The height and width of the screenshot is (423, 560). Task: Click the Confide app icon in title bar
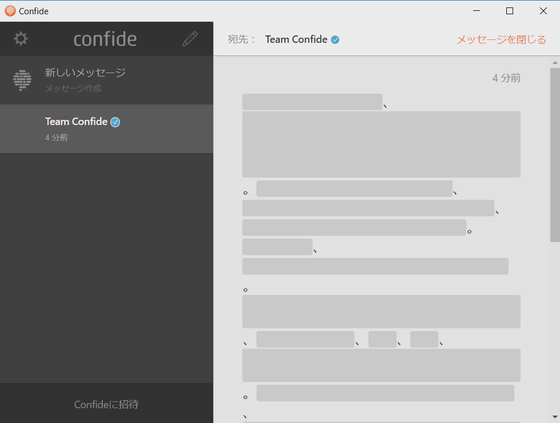tap(10, 11)
